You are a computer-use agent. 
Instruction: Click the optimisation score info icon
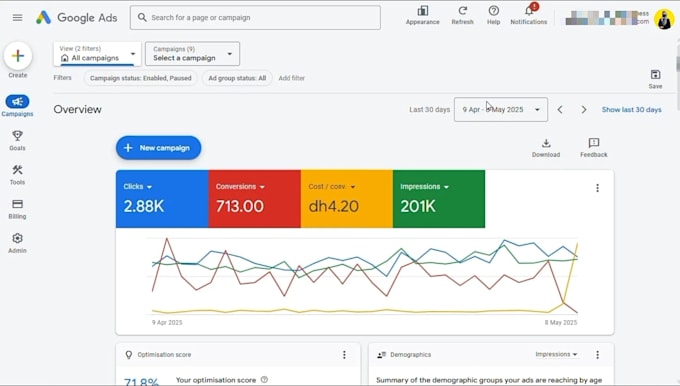[x=264, y=379]
